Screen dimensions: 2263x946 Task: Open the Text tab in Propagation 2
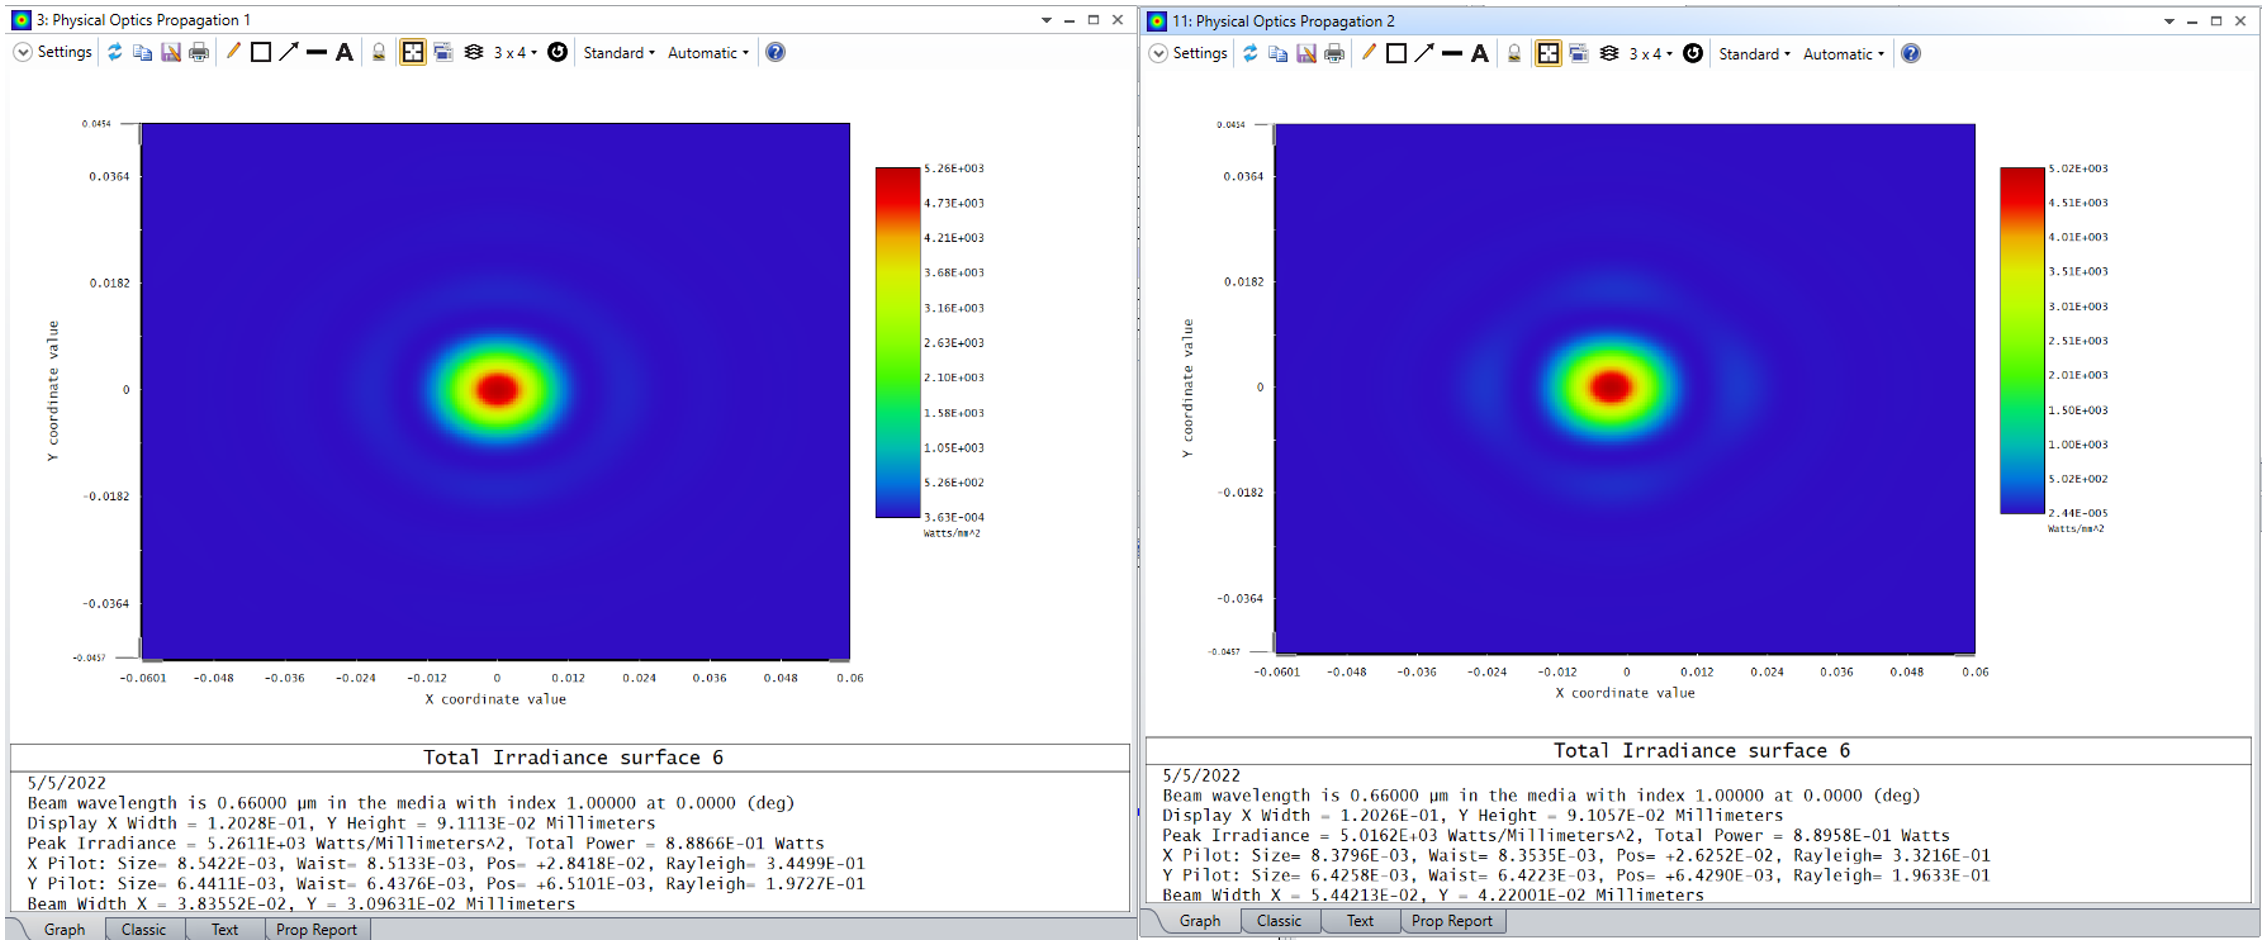click(x=1360, y=921)
